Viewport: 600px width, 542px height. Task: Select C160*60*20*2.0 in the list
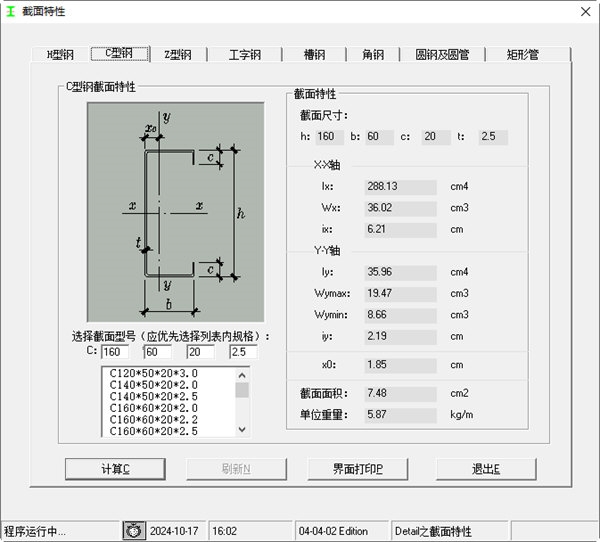click(x=153, y=408)
